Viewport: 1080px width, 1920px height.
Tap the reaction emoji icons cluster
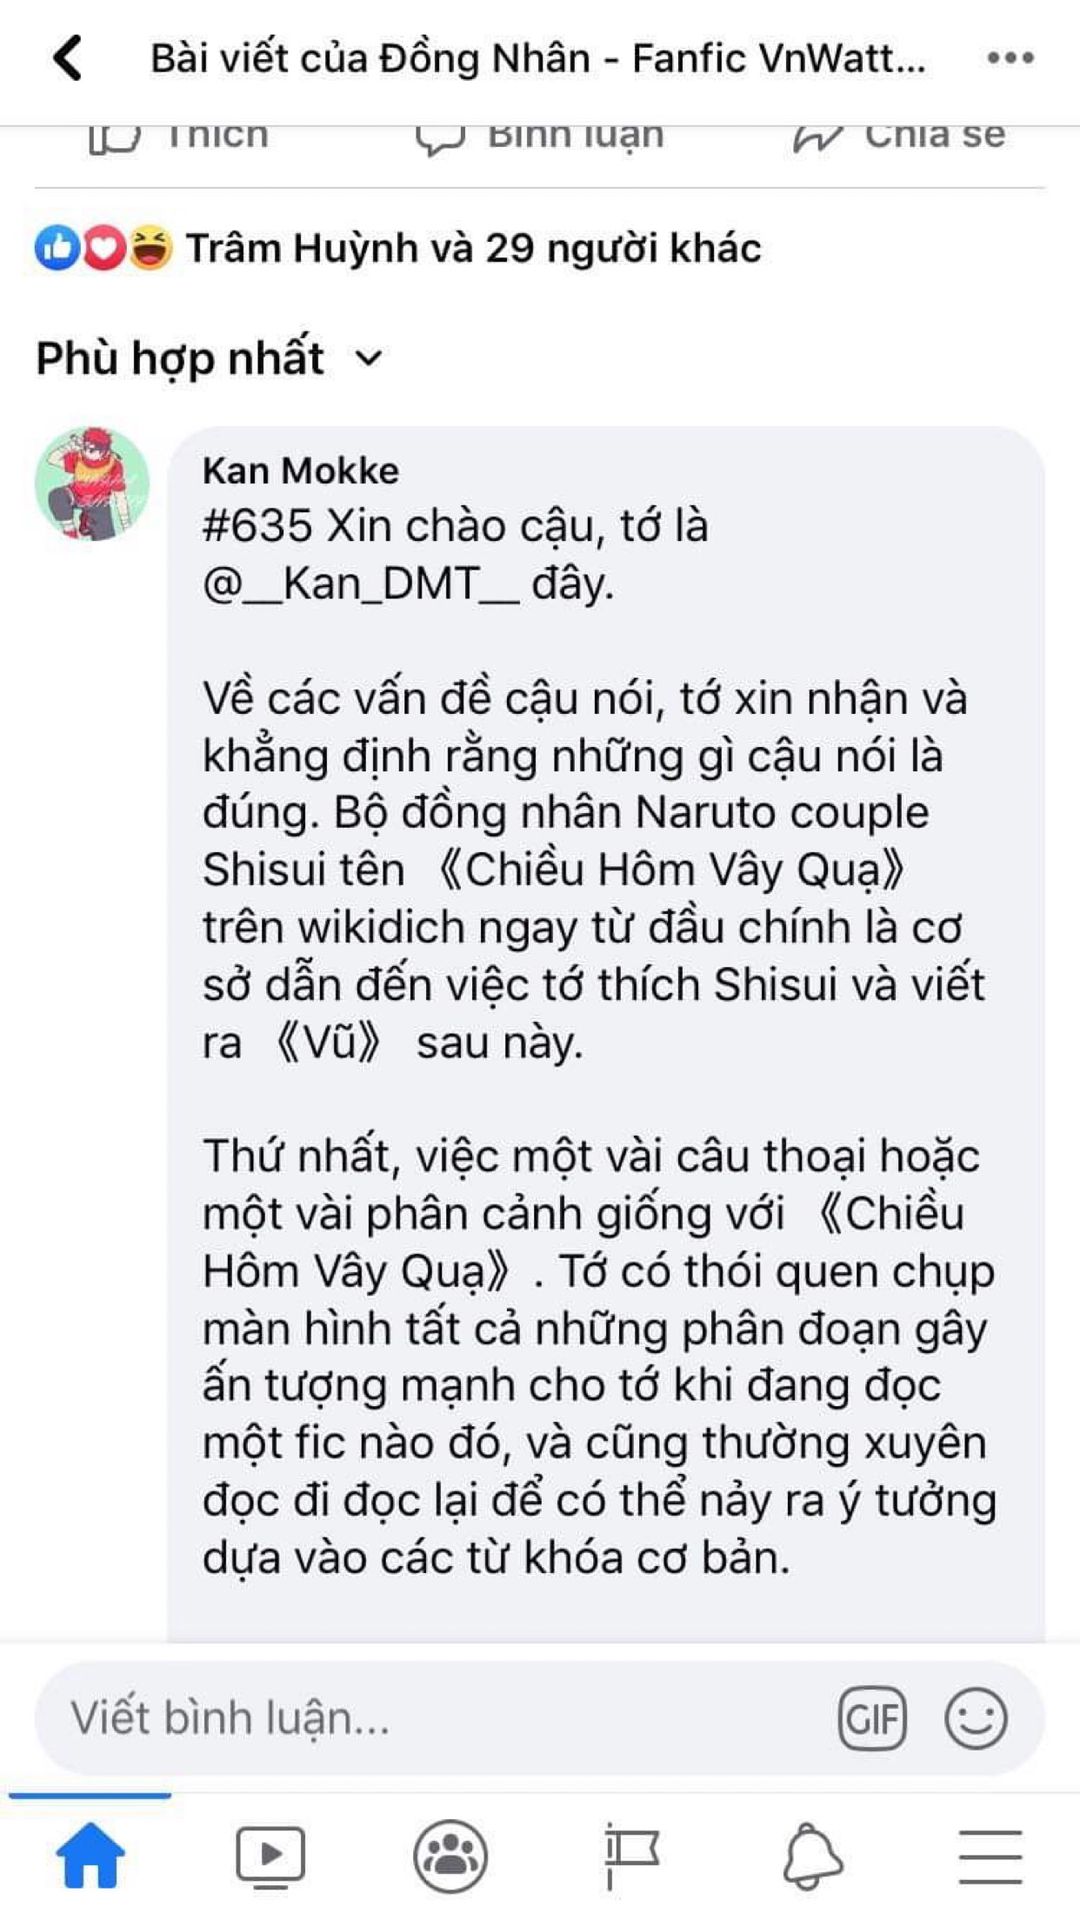[x=104, y=248]
